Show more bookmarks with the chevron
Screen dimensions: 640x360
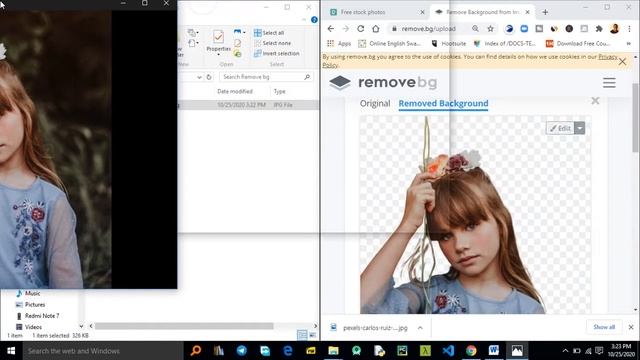tap(629, 43)
